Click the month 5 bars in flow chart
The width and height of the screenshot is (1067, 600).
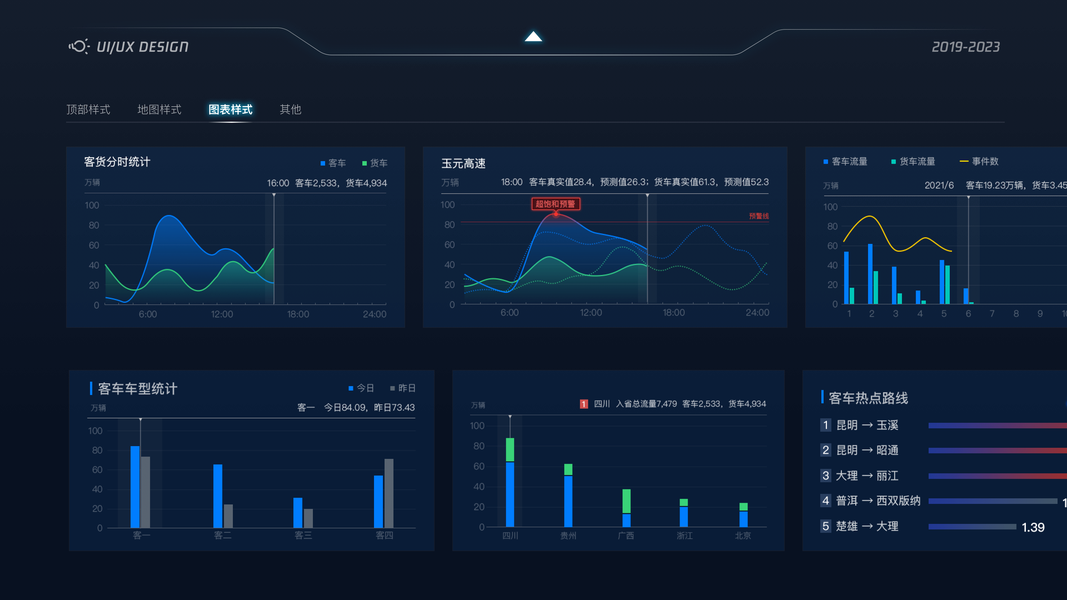point(945,282)
